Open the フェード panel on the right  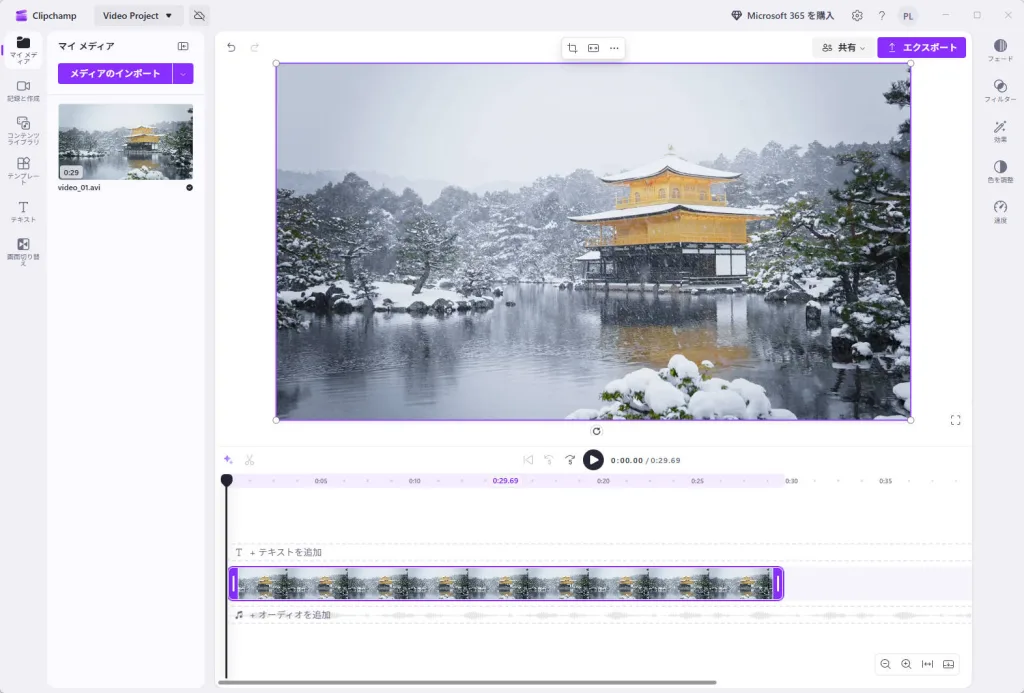[x=1001, y=50]
